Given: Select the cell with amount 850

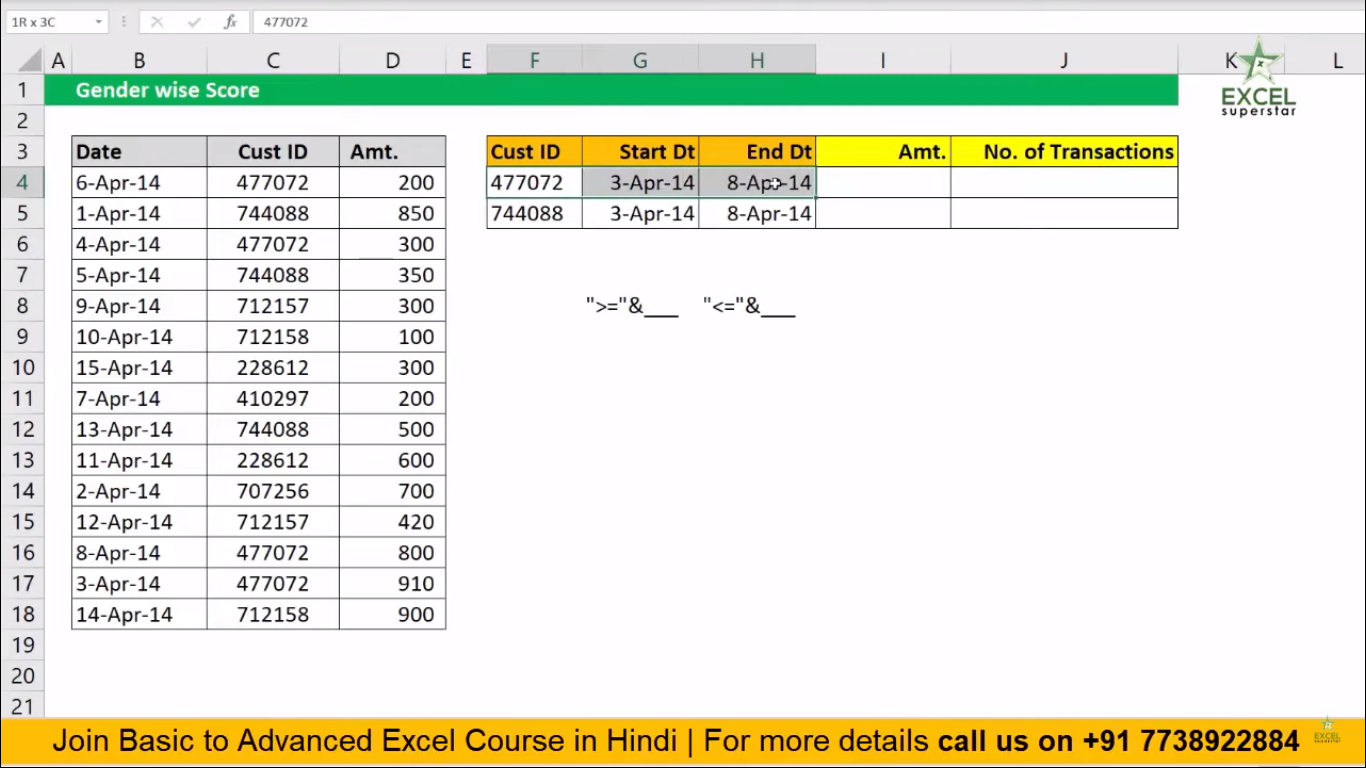Looking at the screenshot, I should [x=392, y=214].
